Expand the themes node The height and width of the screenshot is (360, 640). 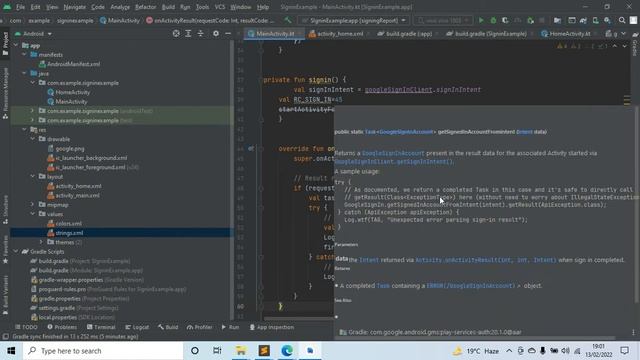pyautogui.click(x=41, y=242)
